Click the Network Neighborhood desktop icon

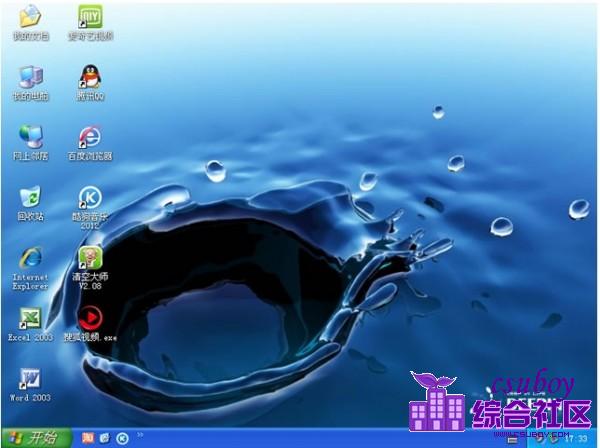pos(31,137)
